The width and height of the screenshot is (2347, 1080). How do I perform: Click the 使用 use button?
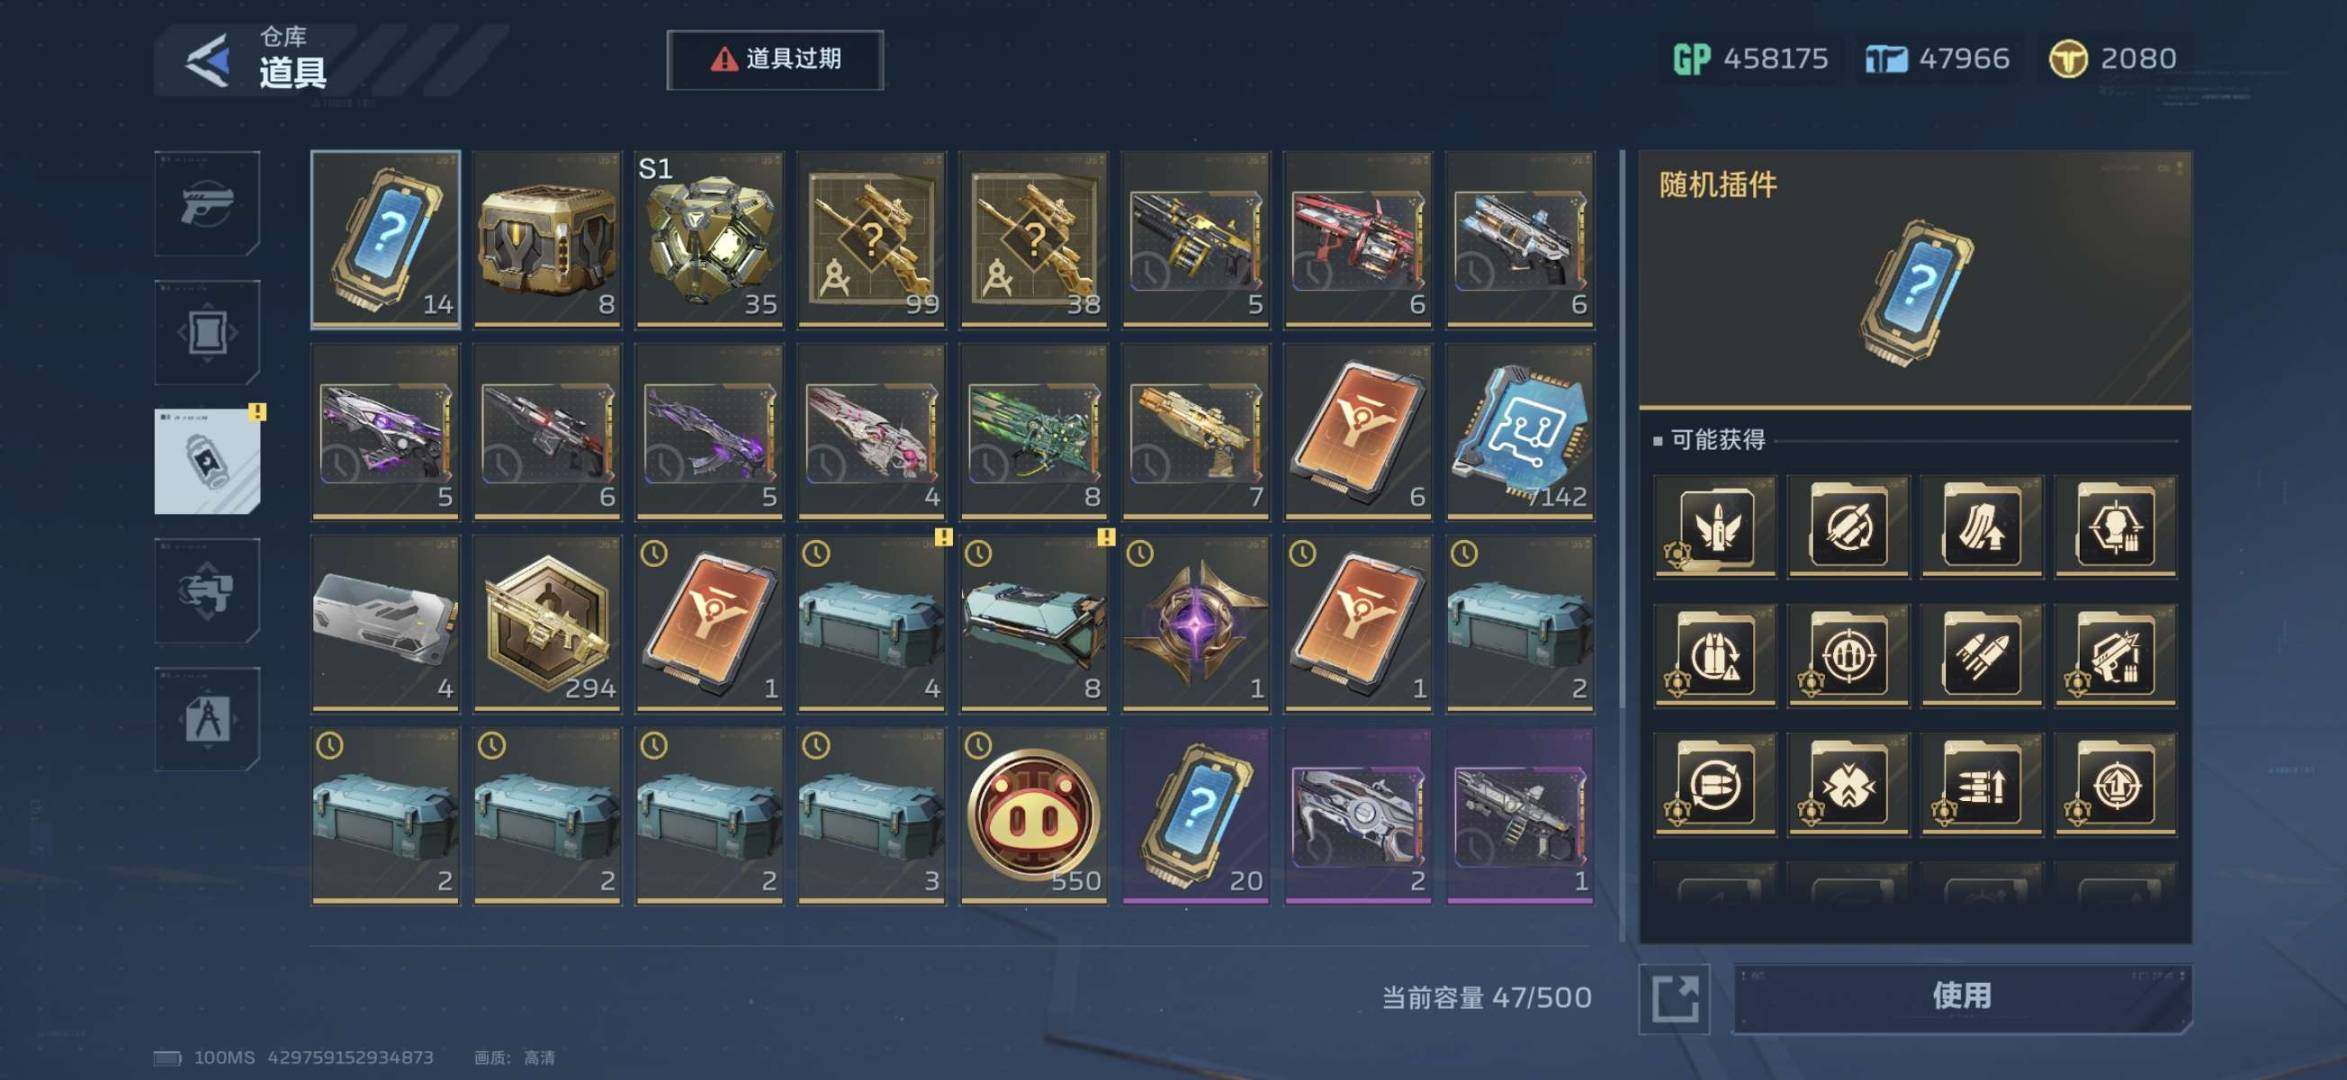pos(1962,997)
